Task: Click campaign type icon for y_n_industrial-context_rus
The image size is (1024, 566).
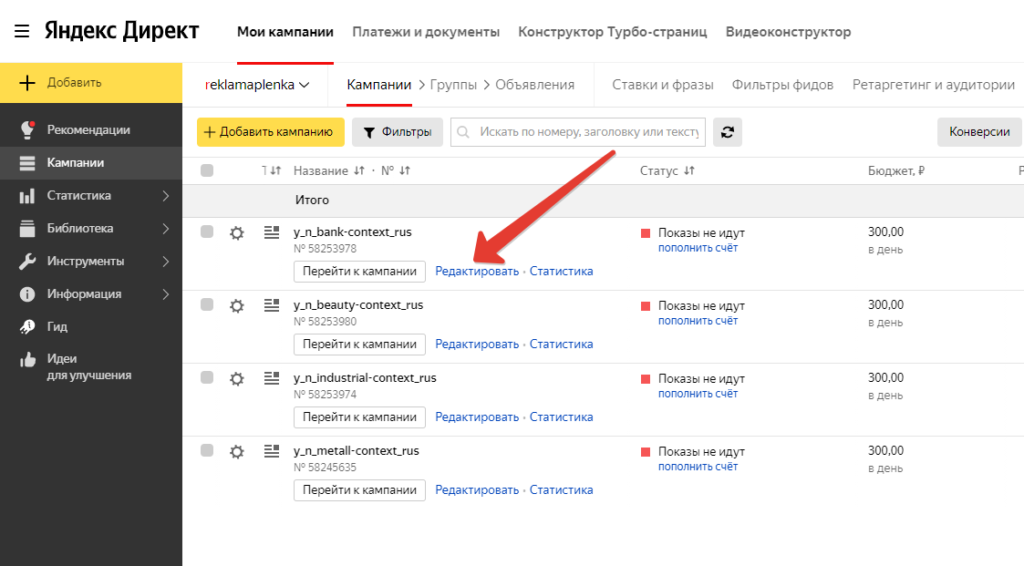Action: click(272, 378)
